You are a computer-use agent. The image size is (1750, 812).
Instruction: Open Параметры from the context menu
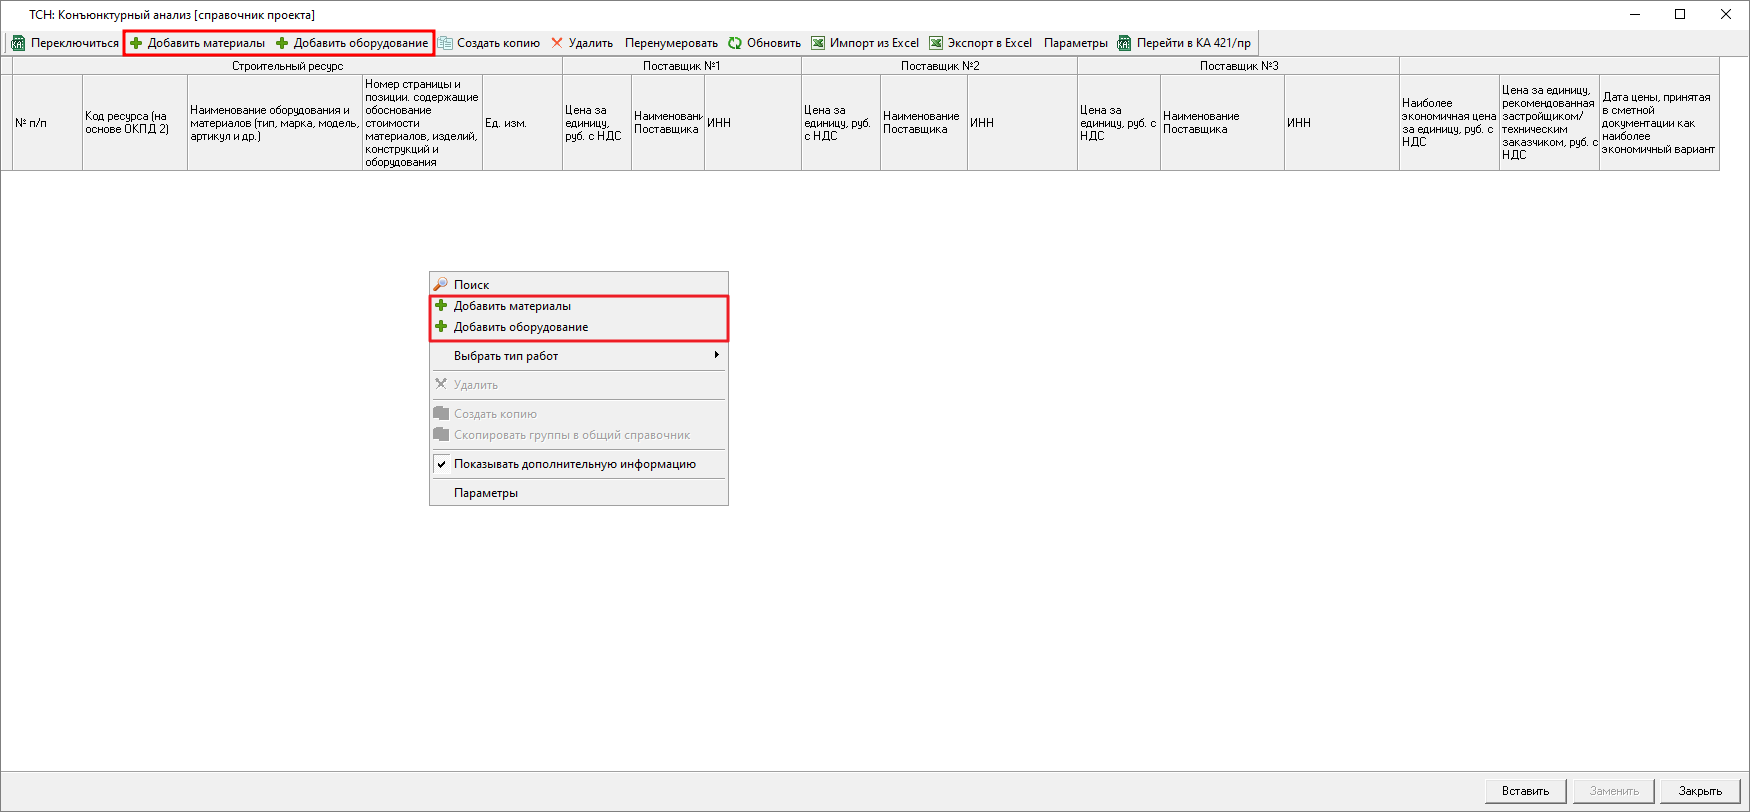(485, 493)
